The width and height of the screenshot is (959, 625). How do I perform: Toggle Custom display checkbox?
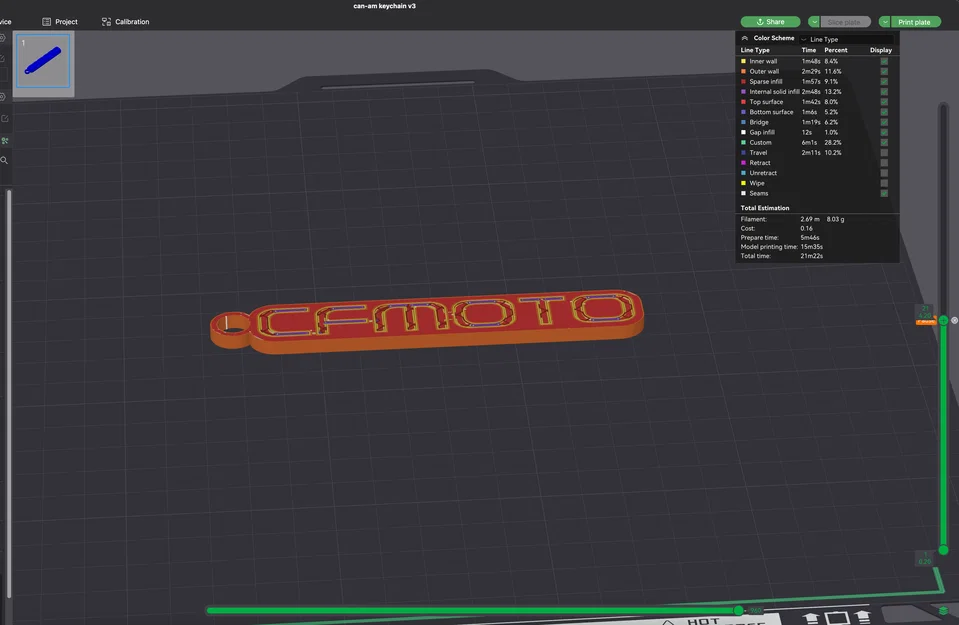point(884,142)
